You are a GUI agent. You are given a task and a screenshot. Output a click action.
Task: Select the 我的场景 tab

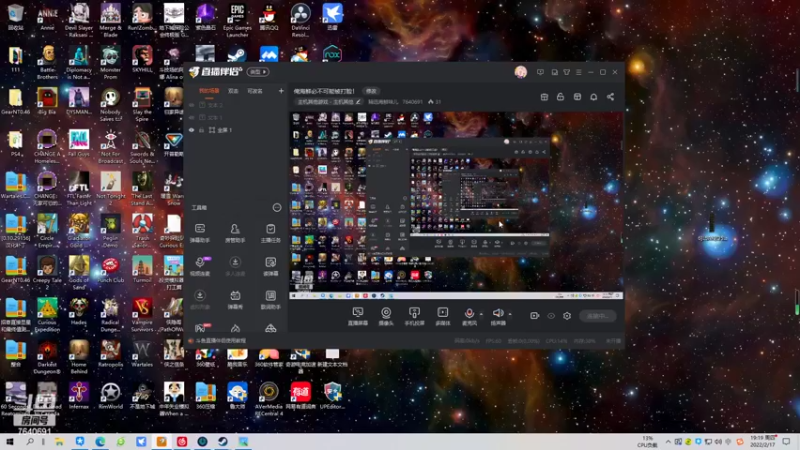209,91
